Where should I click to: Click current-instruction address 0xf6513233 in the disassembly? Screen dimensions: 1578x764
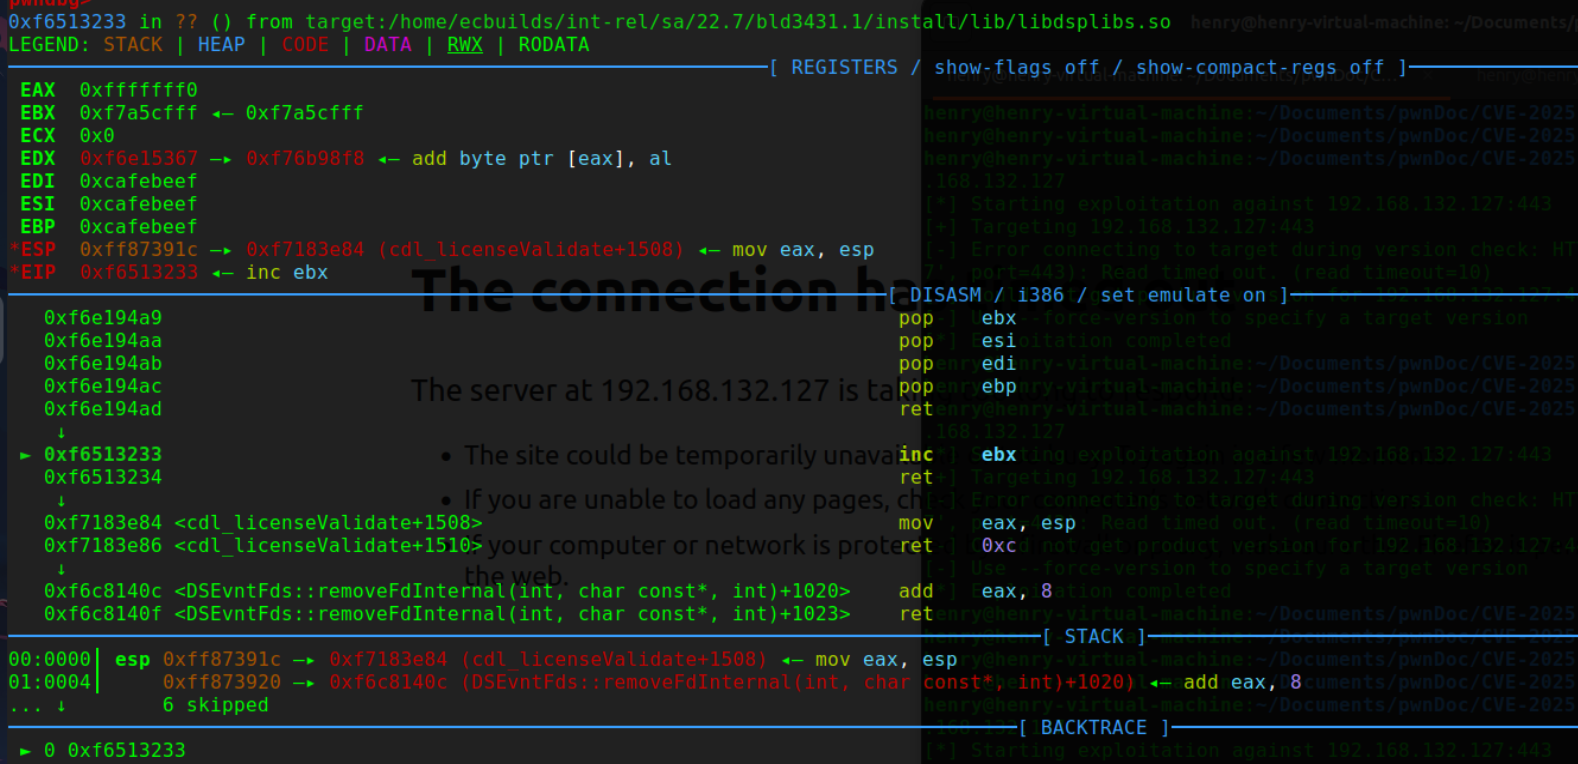103,454
